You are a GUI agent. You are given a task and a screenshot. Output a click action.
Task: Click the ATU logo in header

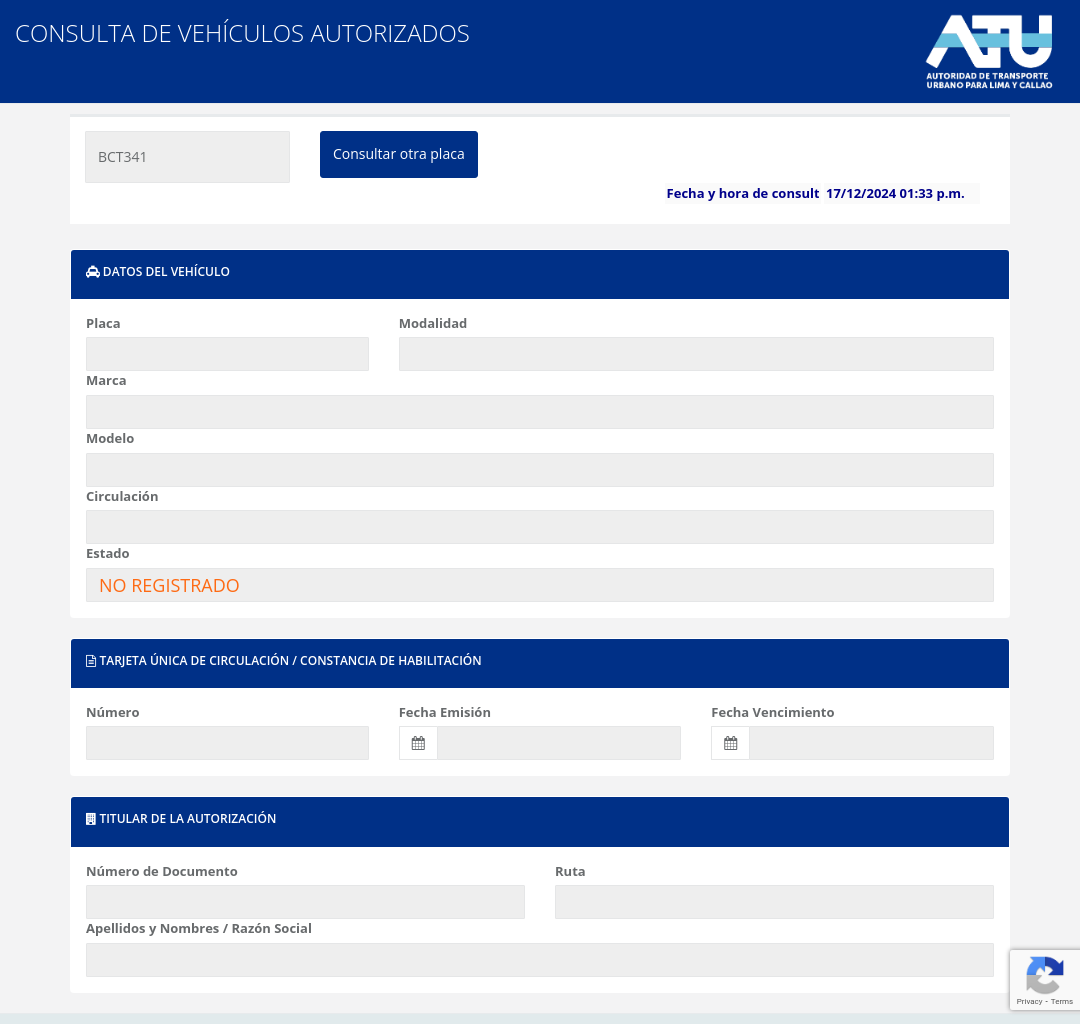(988, 51)
